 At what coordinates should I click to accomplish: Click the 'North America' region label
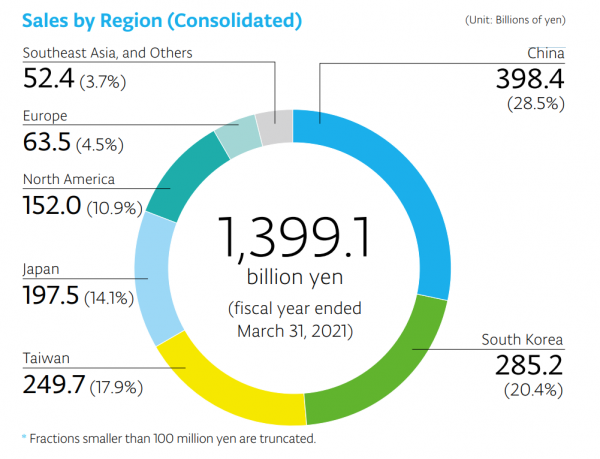(x=69, y=180)
